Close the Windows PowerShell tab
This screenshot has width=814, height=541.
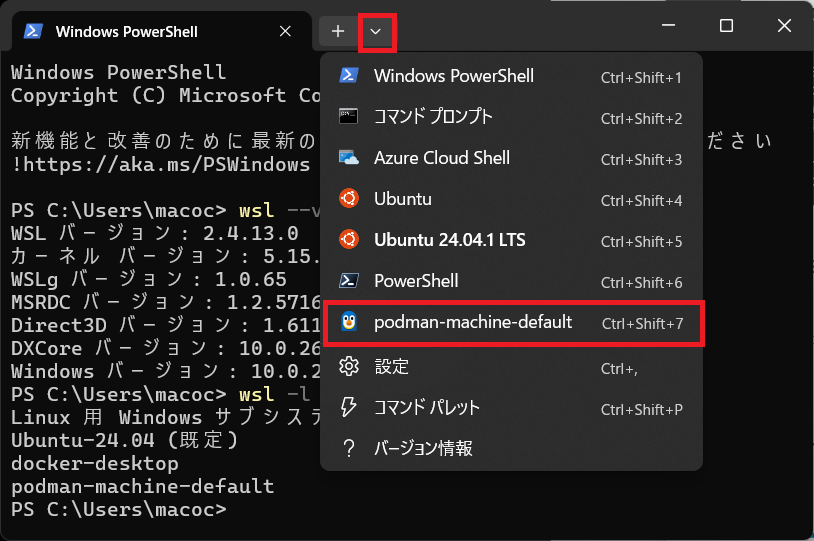tap(285, 31)
